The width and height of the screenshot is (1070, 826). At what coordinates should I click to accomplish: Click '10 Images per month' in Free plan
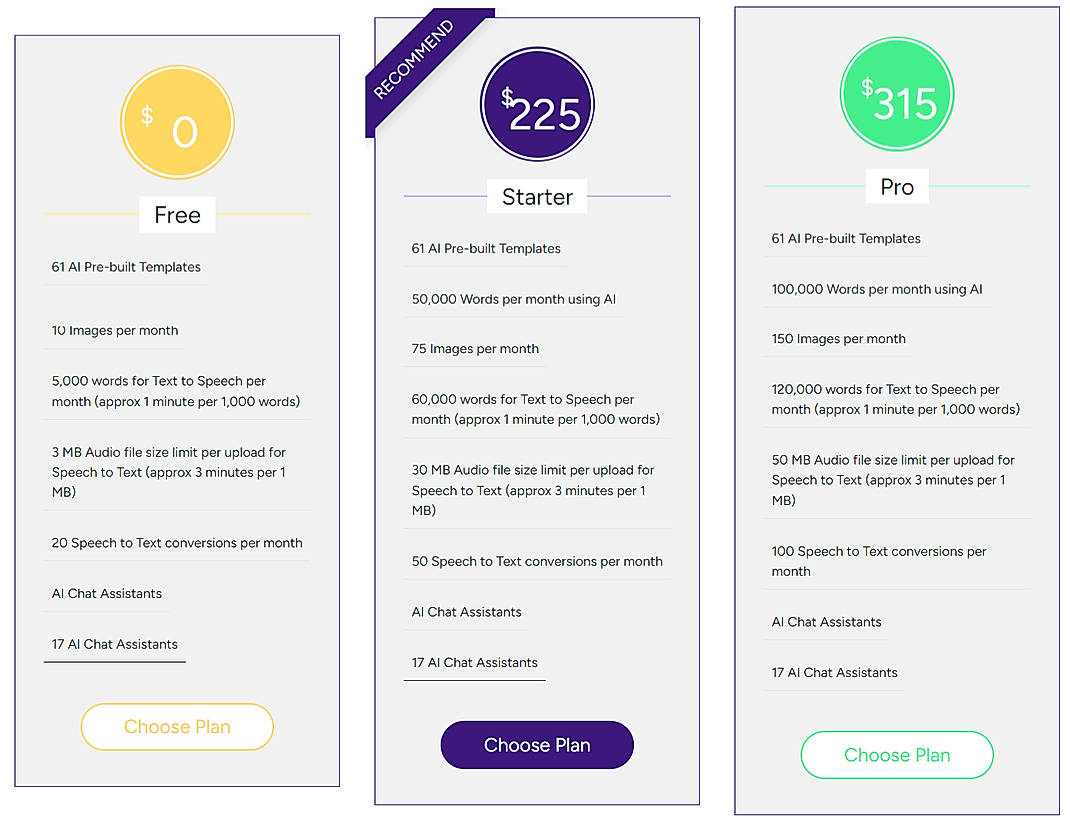114,330
